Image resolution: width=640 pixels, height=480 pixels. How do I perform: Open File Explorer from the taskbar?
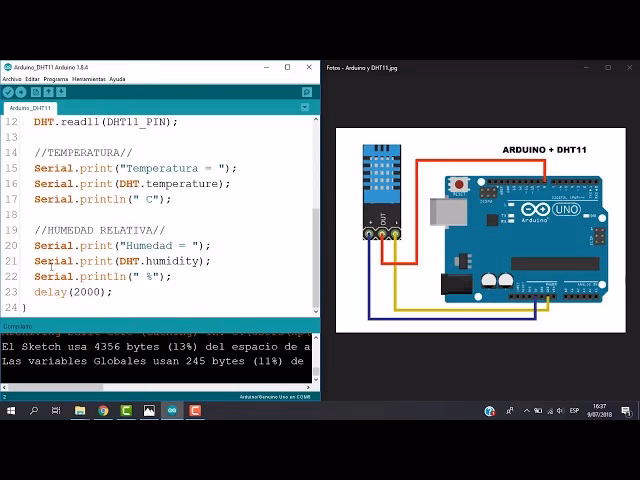tap(80, 411)
